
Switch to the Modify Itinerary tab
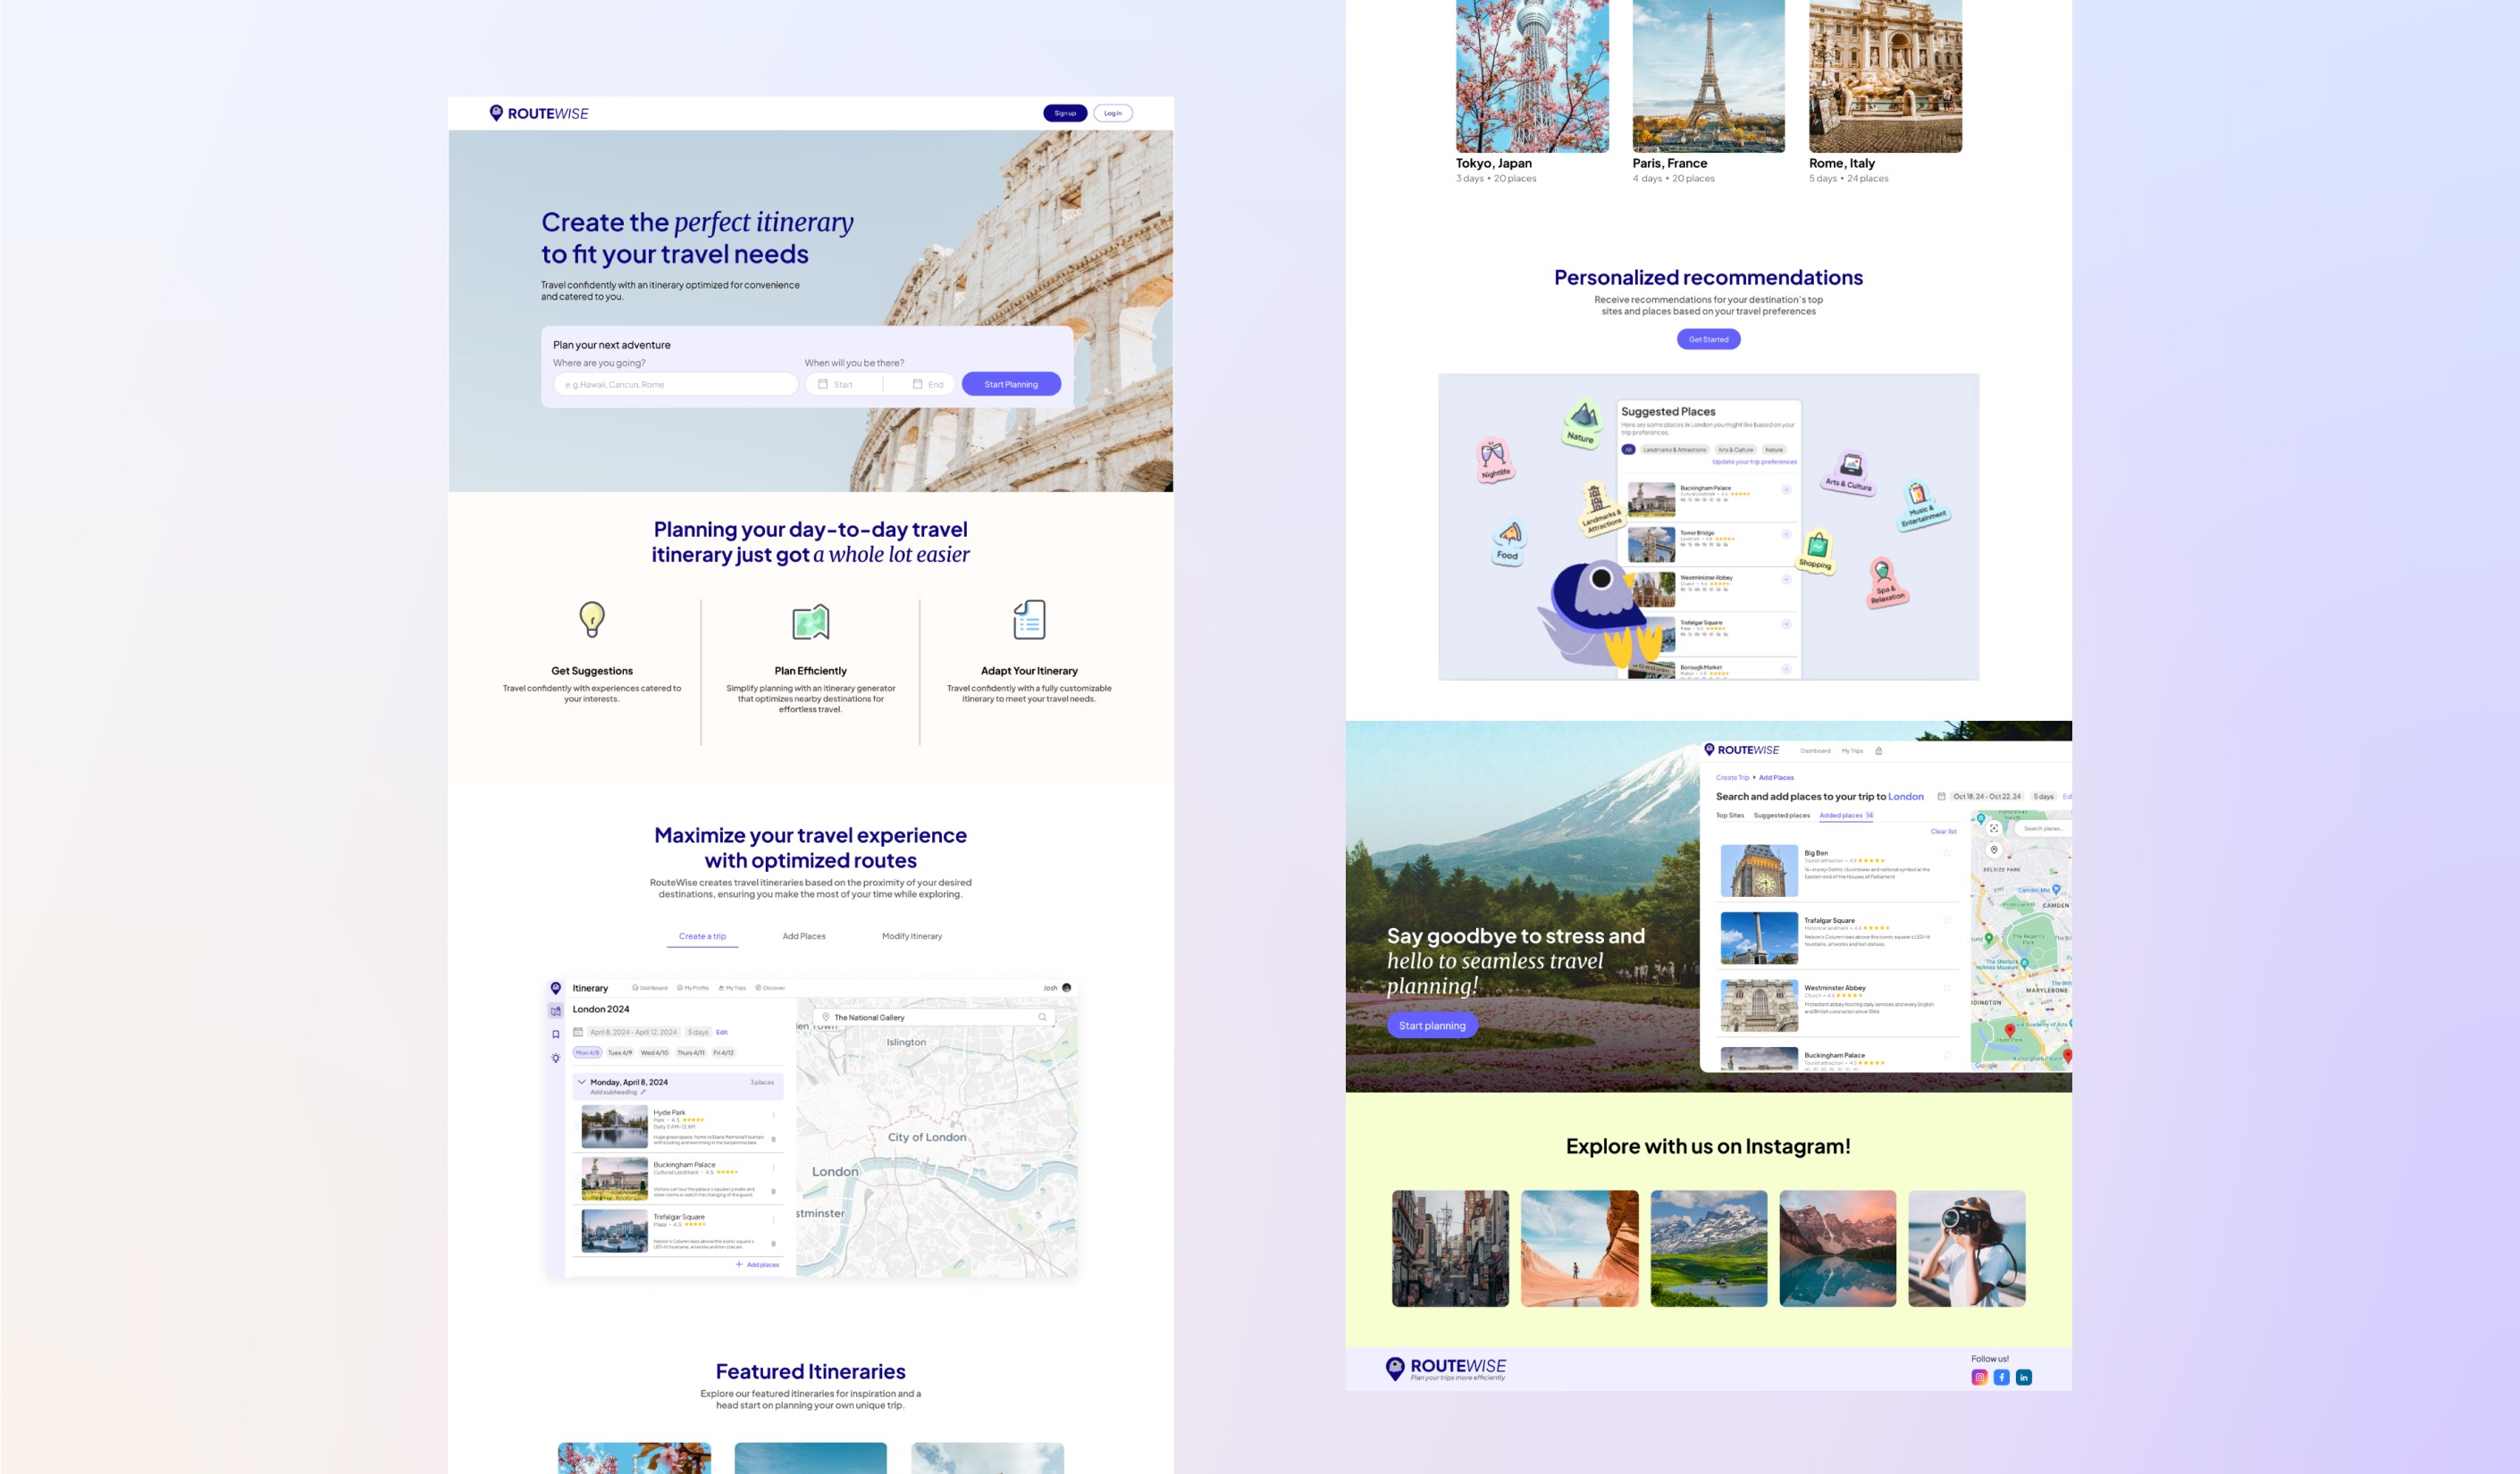pyautogui.click(x=911, y=936)
